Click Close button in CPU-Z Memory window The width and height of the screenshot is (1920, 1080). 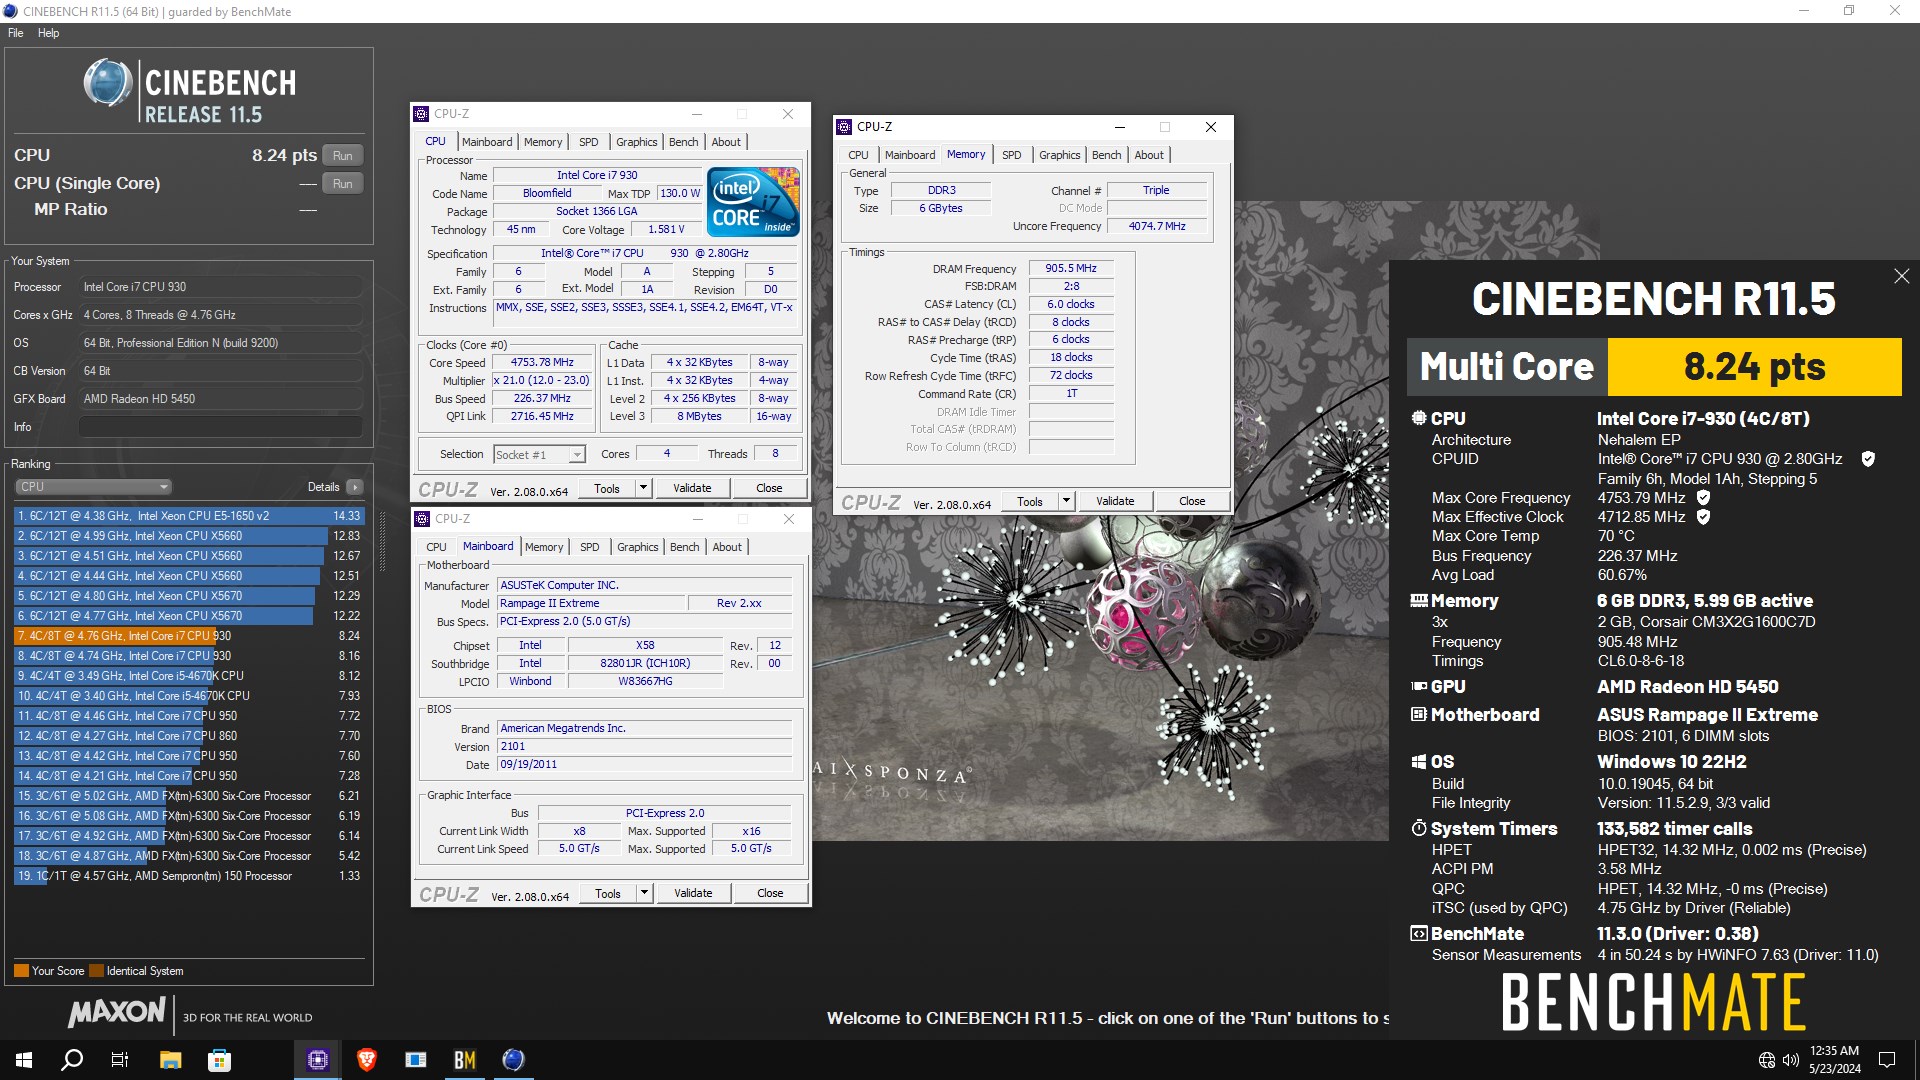[x=1192, y=501]
